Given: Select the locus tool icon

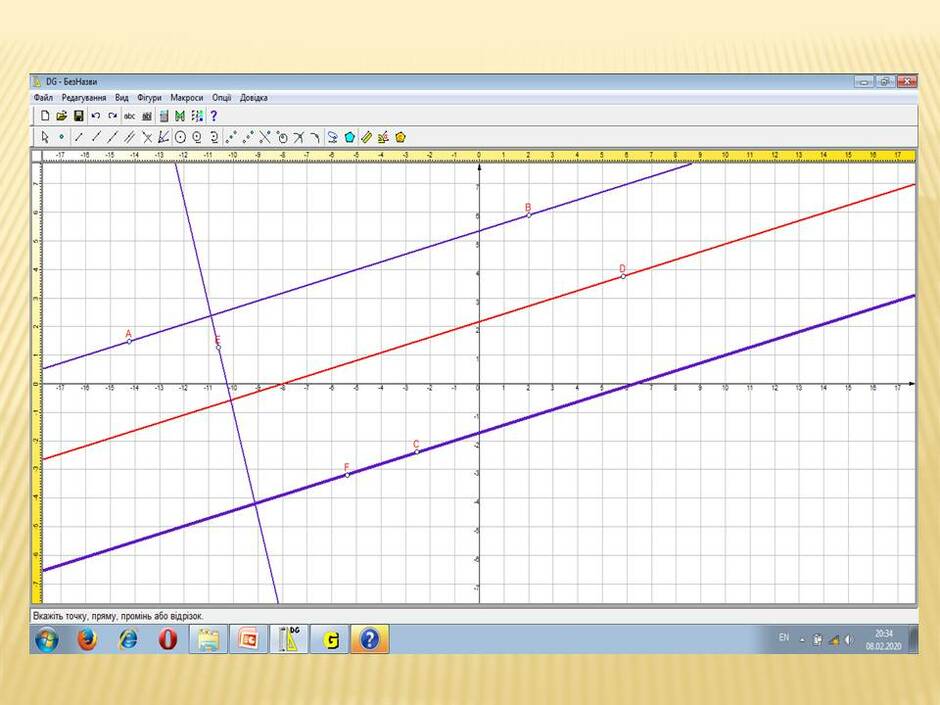Looking at the screenshot, I should pos(333,137).
